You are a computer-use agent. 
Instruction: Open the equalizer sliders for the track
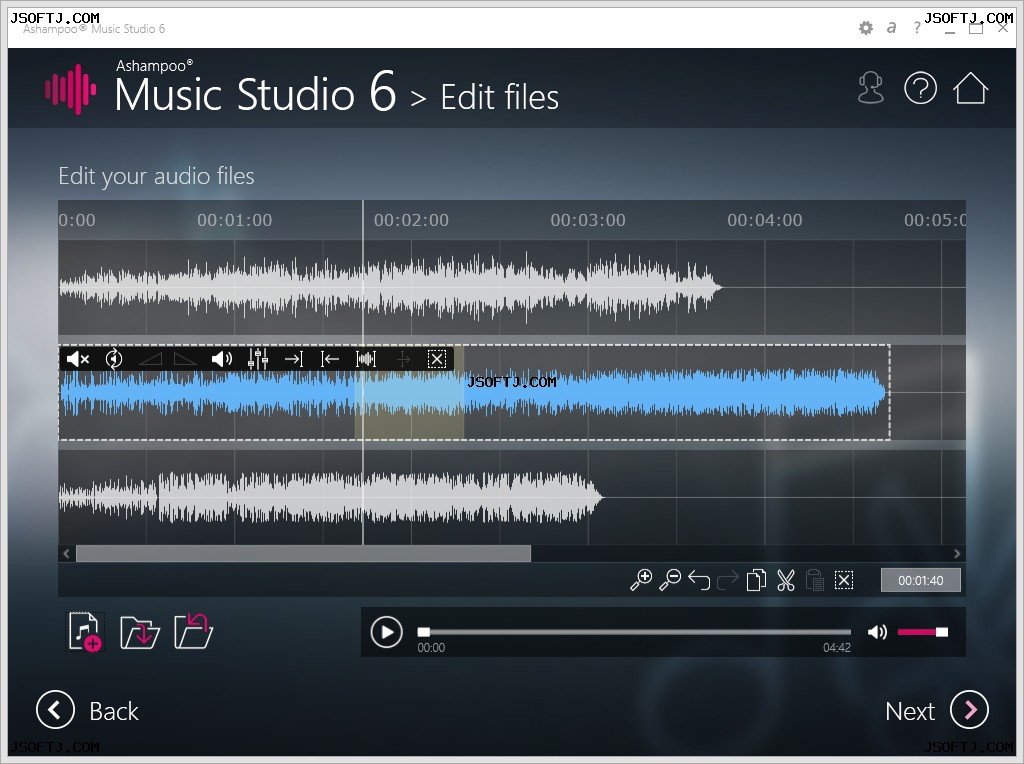258,358
